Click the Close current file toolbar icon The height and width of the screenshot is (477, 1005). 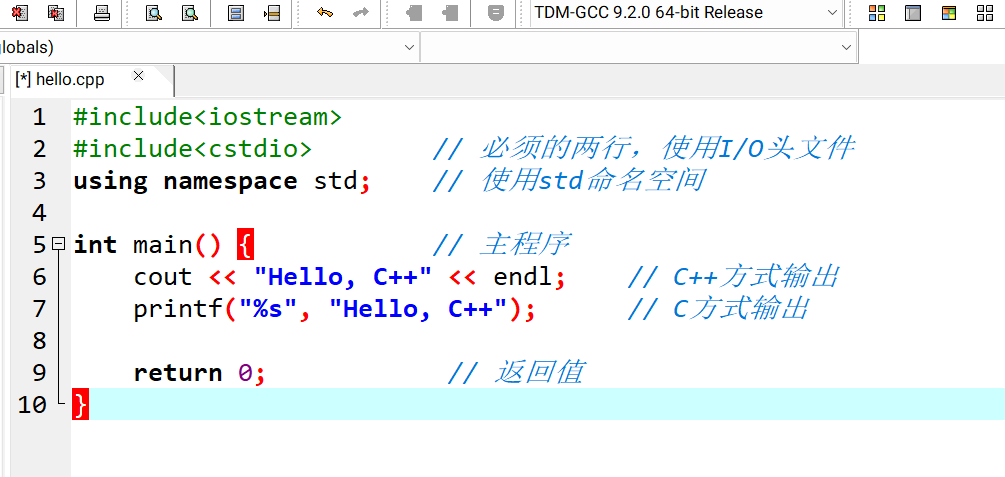coord(20,13)
